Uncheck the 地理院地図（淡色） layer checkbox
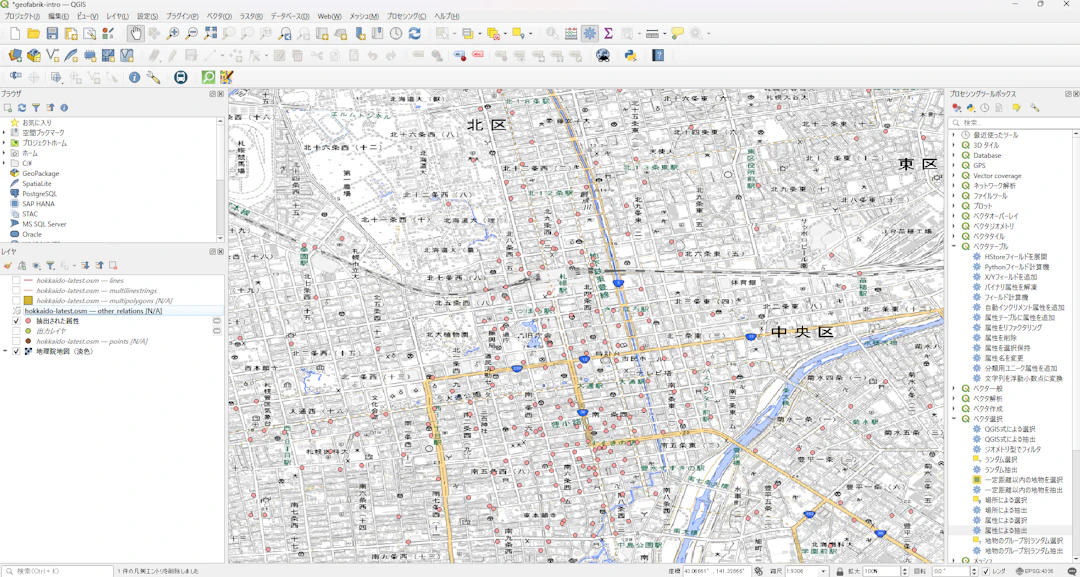This screenshot has width=1080, height=577. [x=17, y=351]
